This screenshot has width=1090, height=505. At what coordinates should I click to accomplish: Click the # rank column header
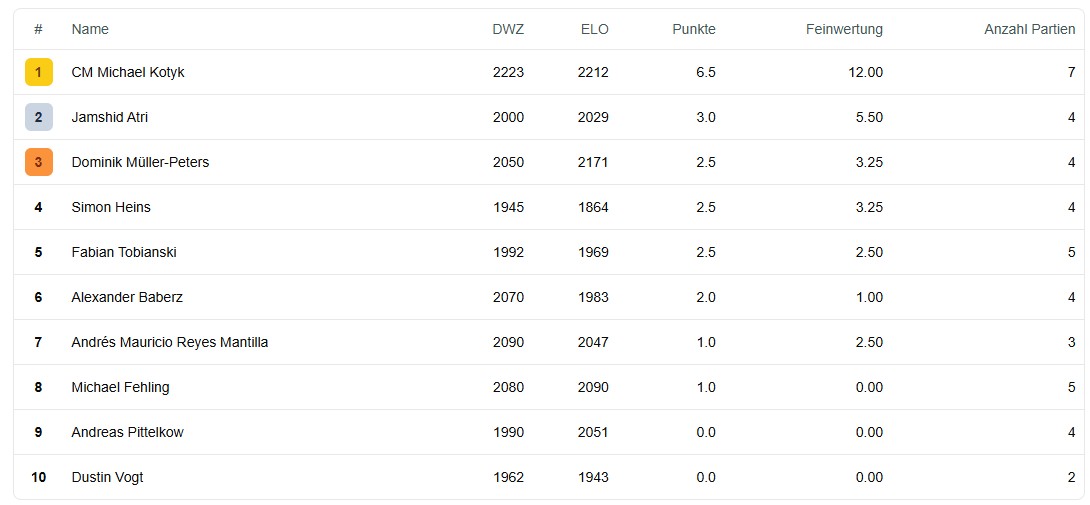pyautogui.click(x=38, y=29)
